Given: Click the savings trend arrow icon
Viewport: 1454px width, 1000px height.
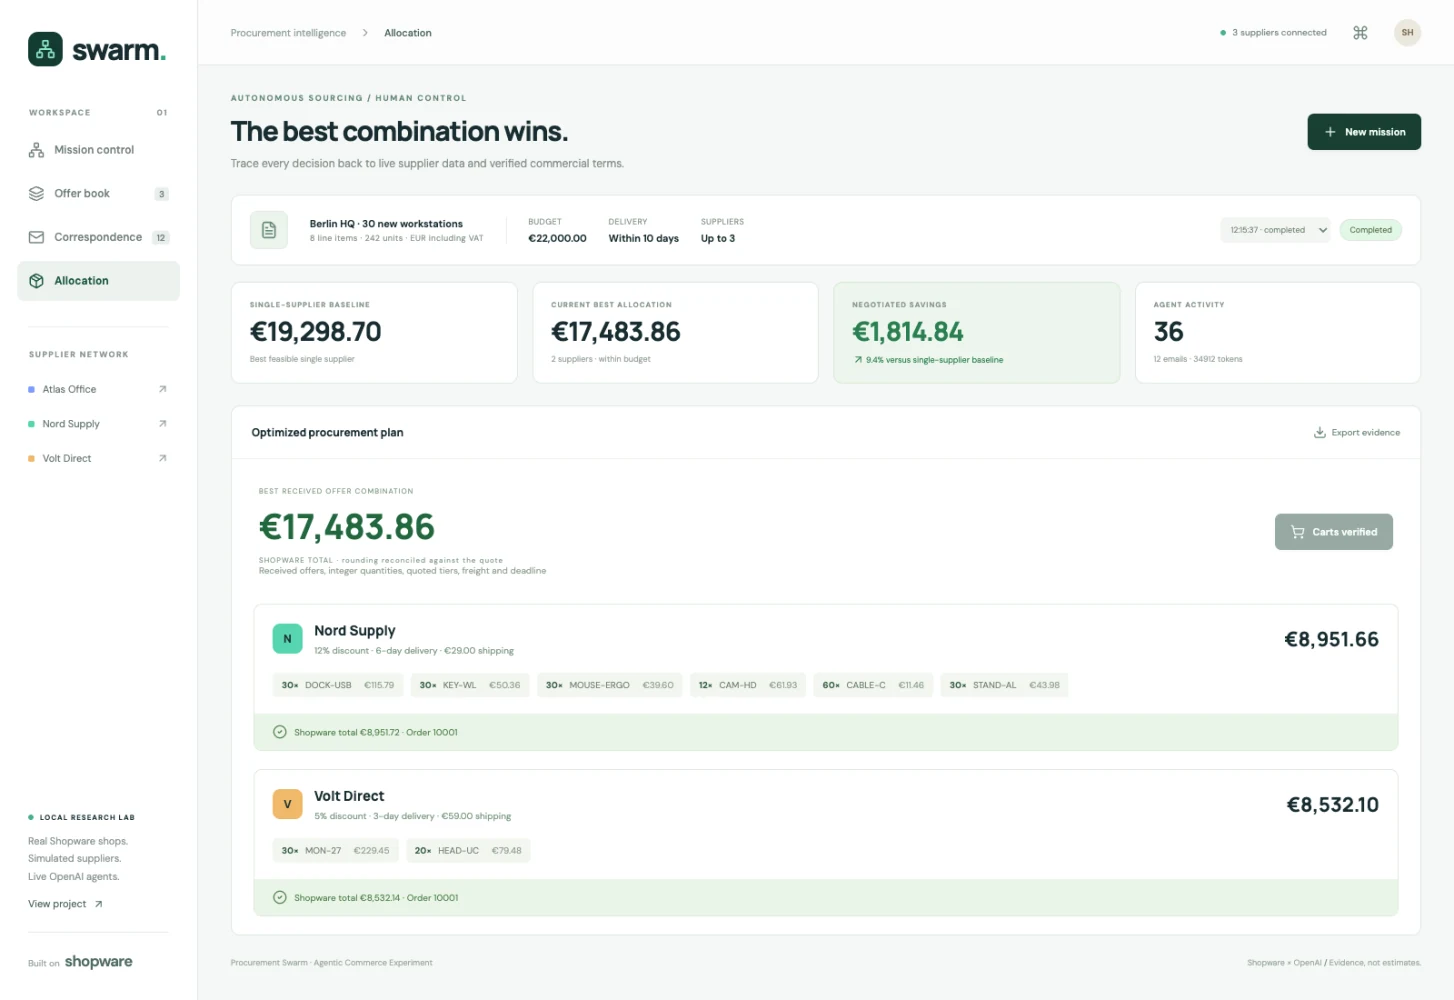Looking at the screenshot, I should [858, 360].
